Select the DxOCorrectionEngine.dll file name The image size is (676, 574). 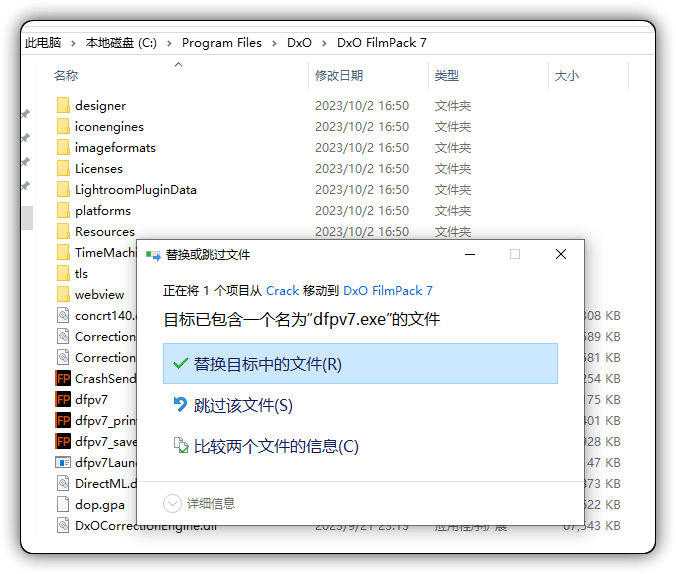point(146,525)
